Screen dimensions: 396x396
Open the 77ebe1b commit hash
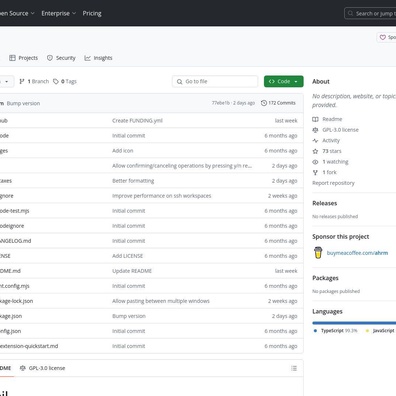tap(221, 103)
